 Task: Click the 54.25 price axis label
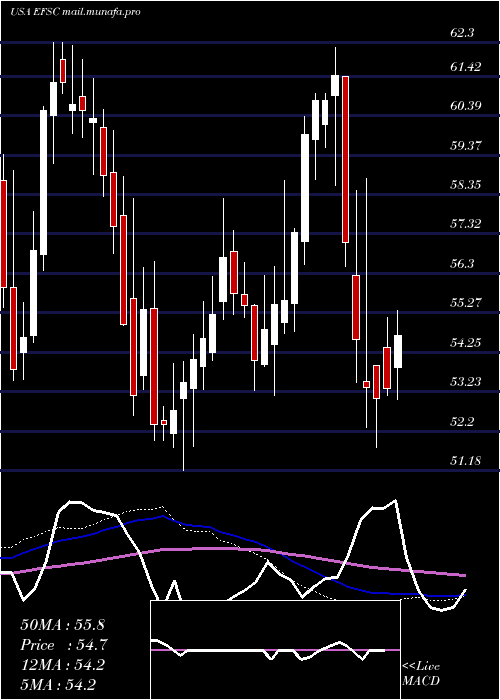(466, 342)
